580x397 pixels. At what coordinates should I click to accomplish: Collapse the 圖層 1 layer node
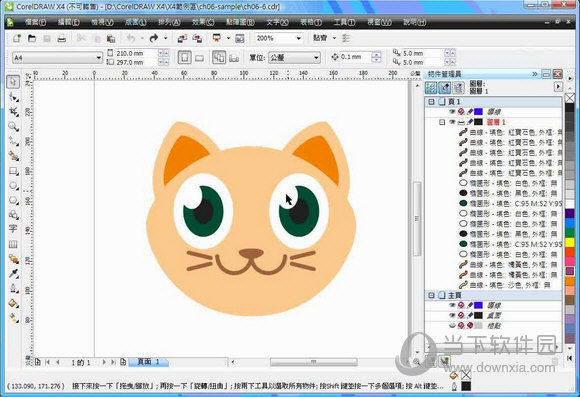(x=442, y=122)
